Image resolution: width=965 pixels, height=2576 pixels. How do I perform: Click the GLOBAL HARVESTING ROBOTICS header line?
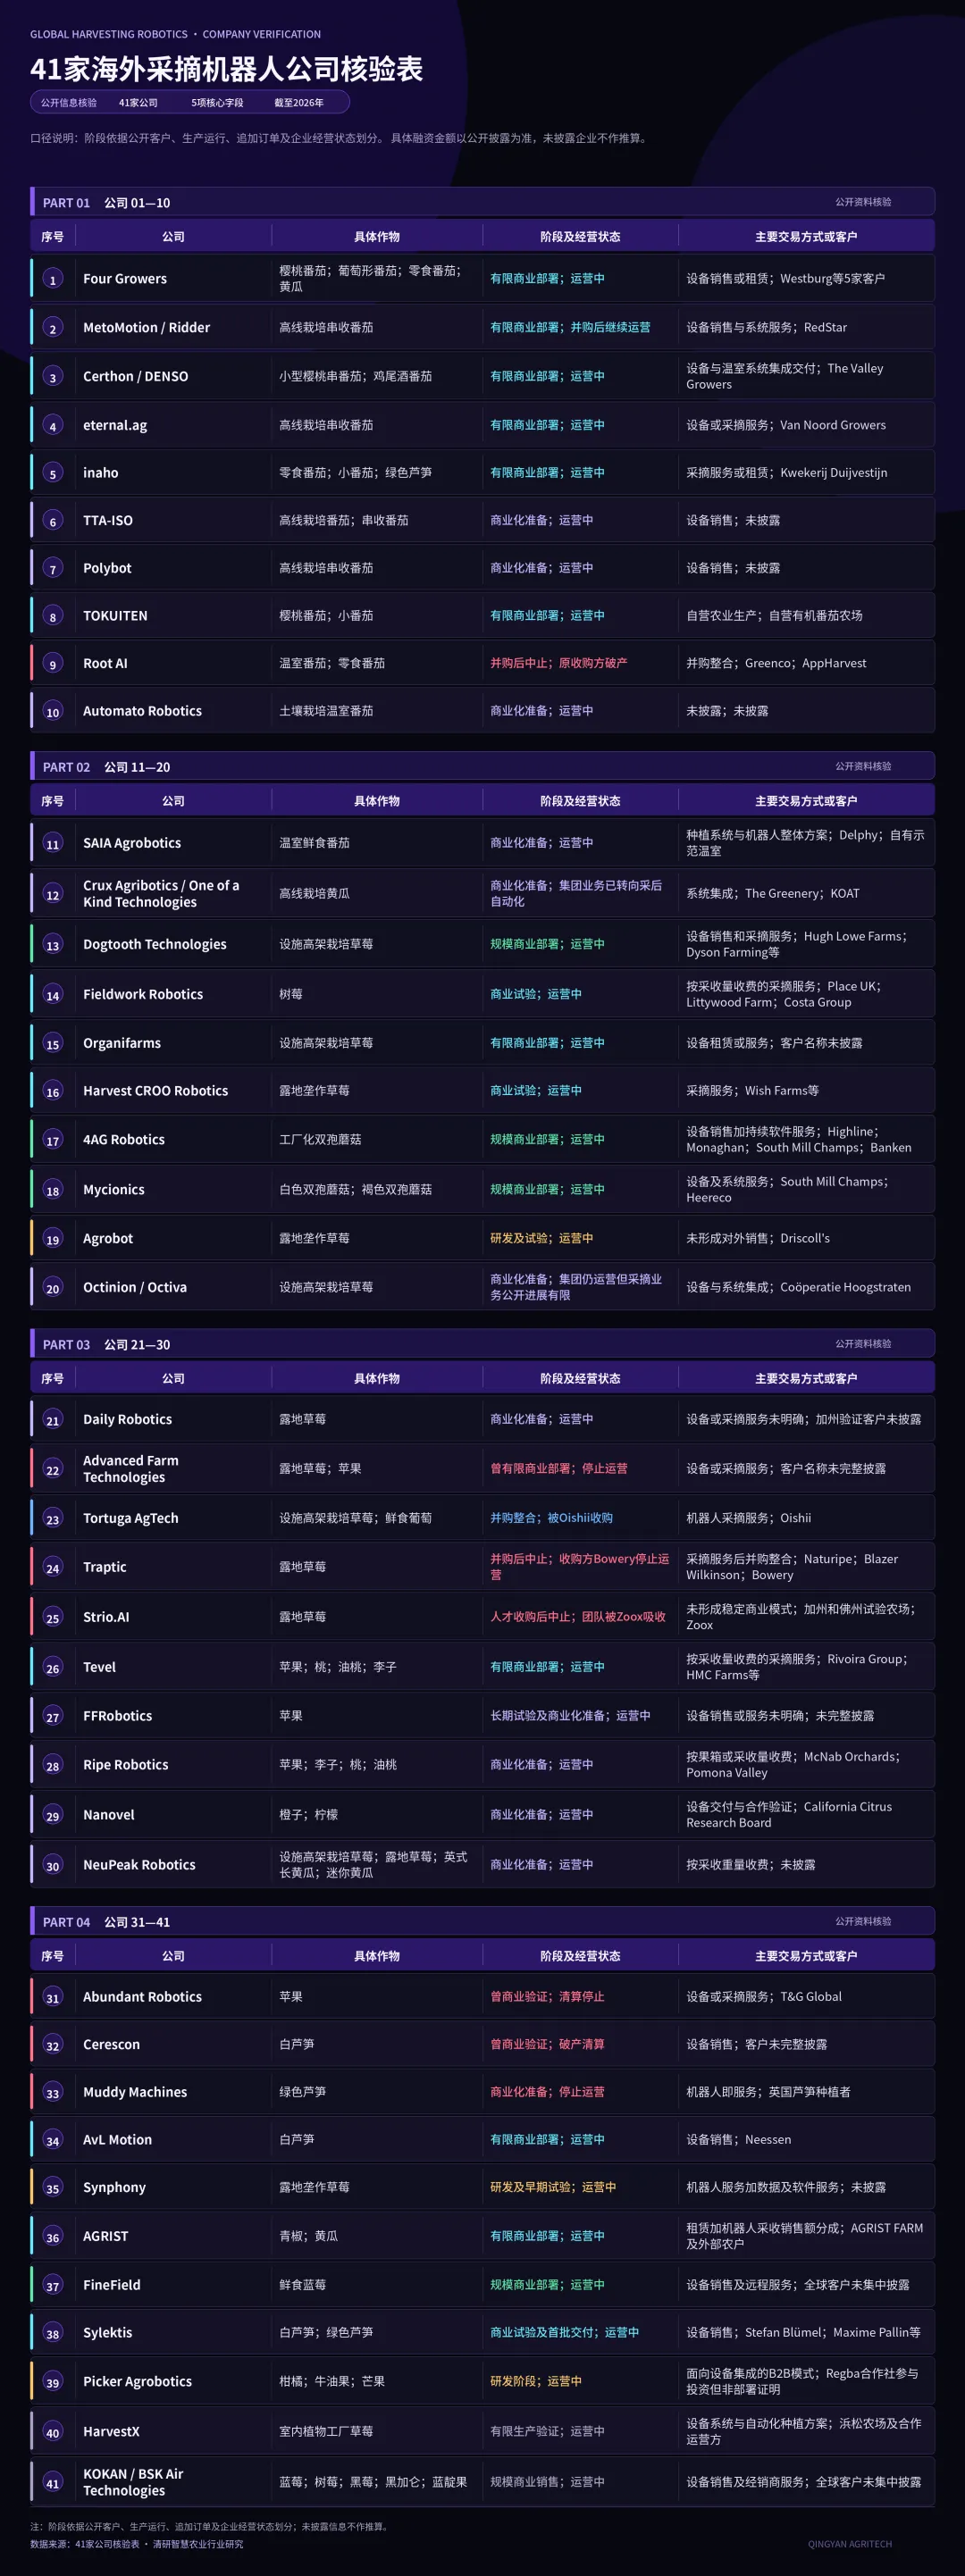[175, 34]
